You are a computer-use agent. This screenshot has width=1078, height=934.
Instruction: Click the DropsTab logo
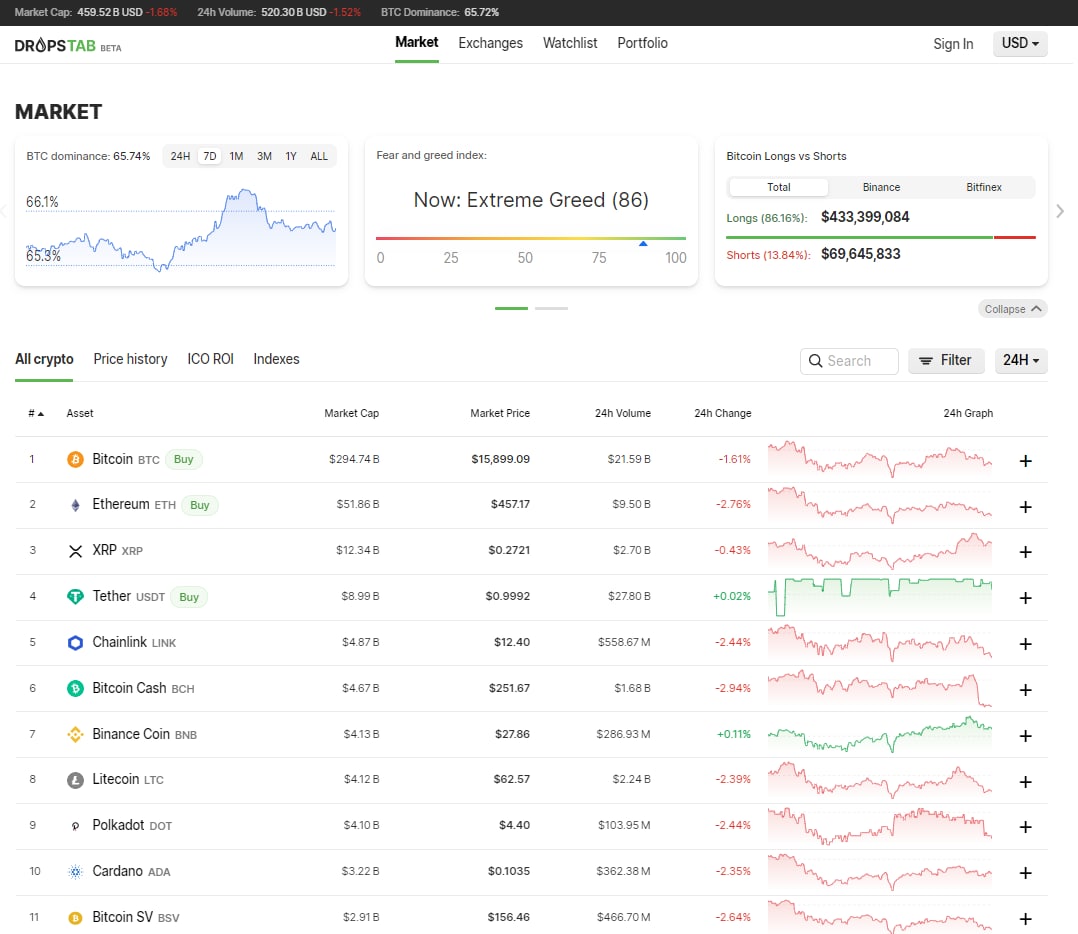click(67, 45)
